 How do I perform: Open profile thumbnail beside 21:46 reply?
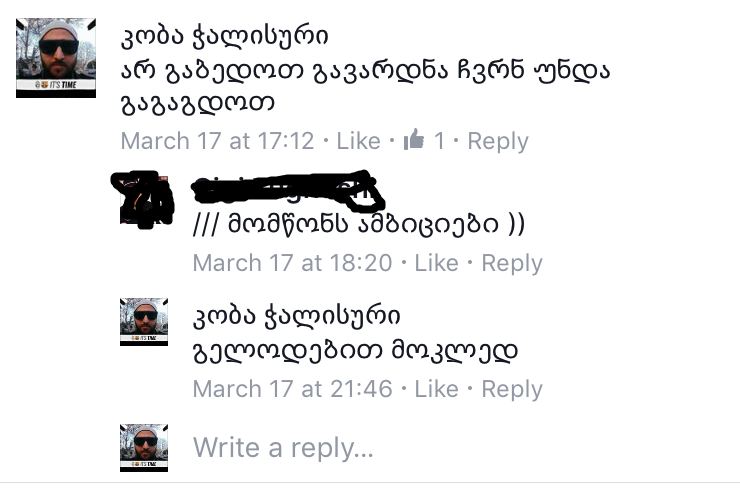(144, 322)
